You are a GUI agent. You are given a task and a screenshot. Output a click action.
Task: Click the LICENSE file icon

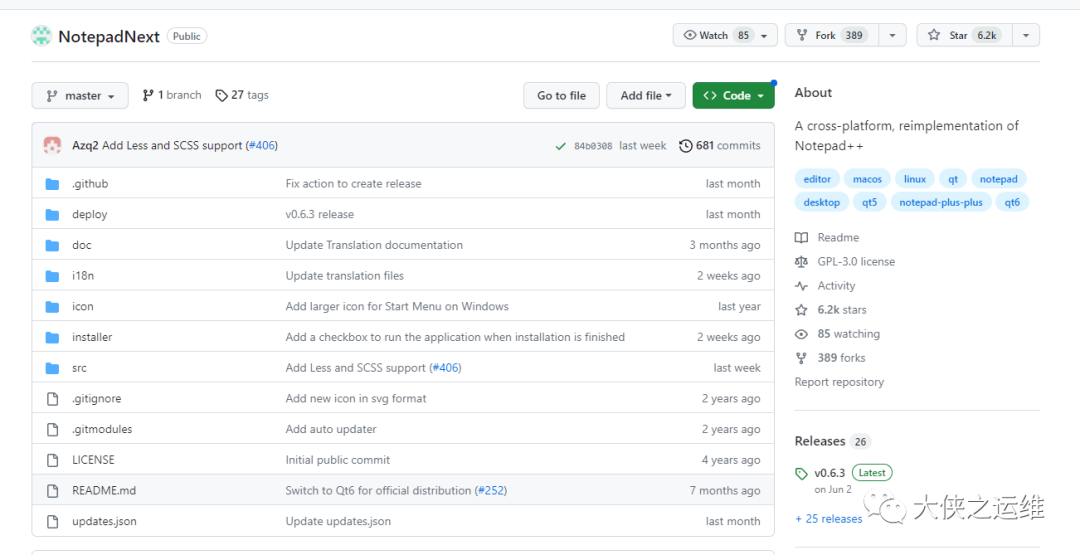coord(53,460)
